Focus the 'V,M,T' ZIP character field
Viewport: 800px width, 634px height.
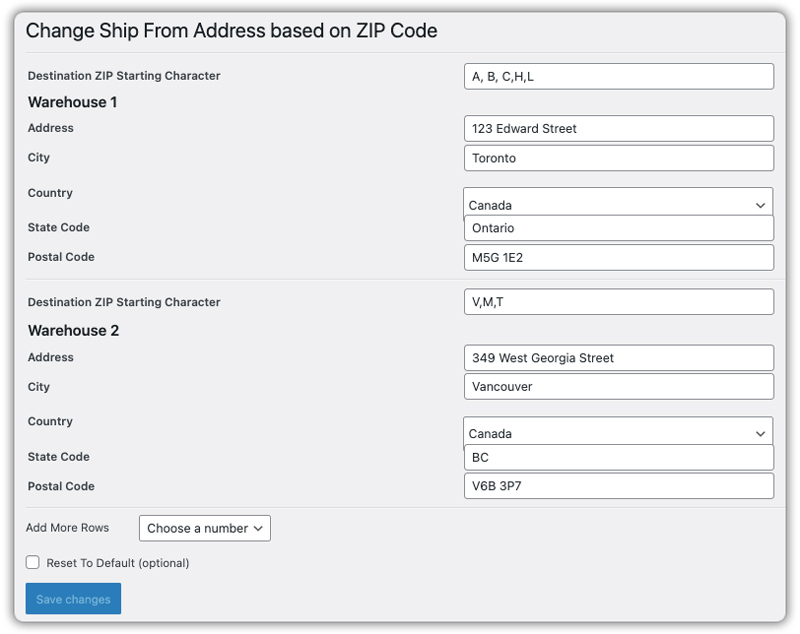coord(618,302)
